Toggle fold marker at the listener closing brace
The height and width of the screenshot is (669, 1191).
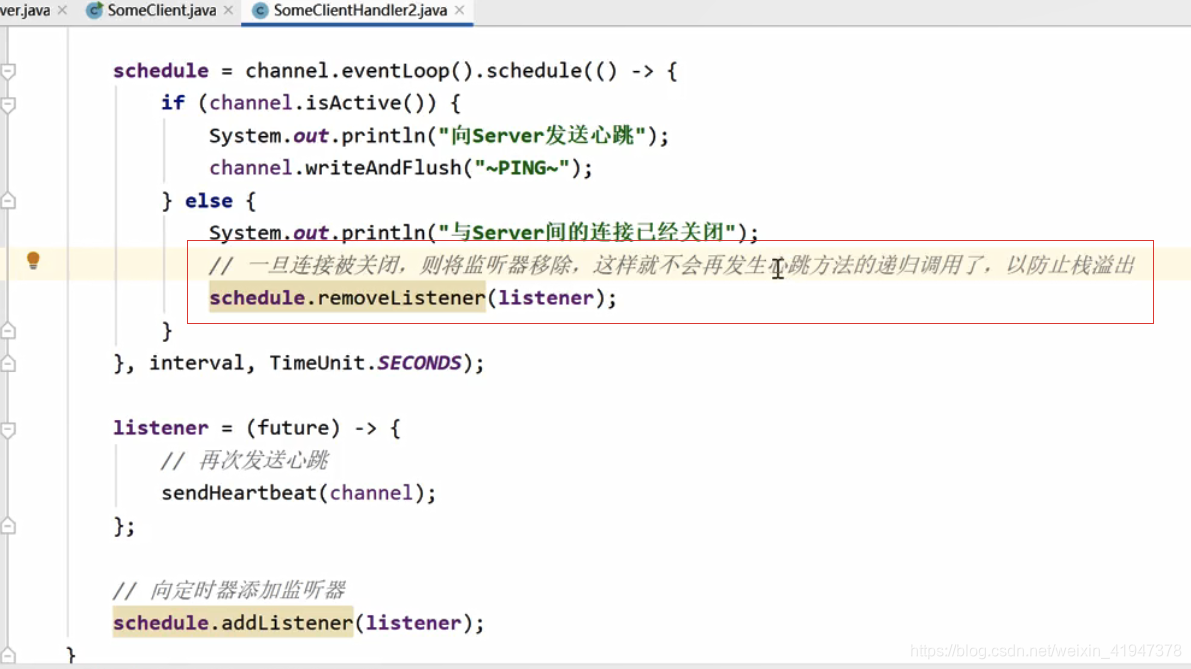[x=8, y=526]
